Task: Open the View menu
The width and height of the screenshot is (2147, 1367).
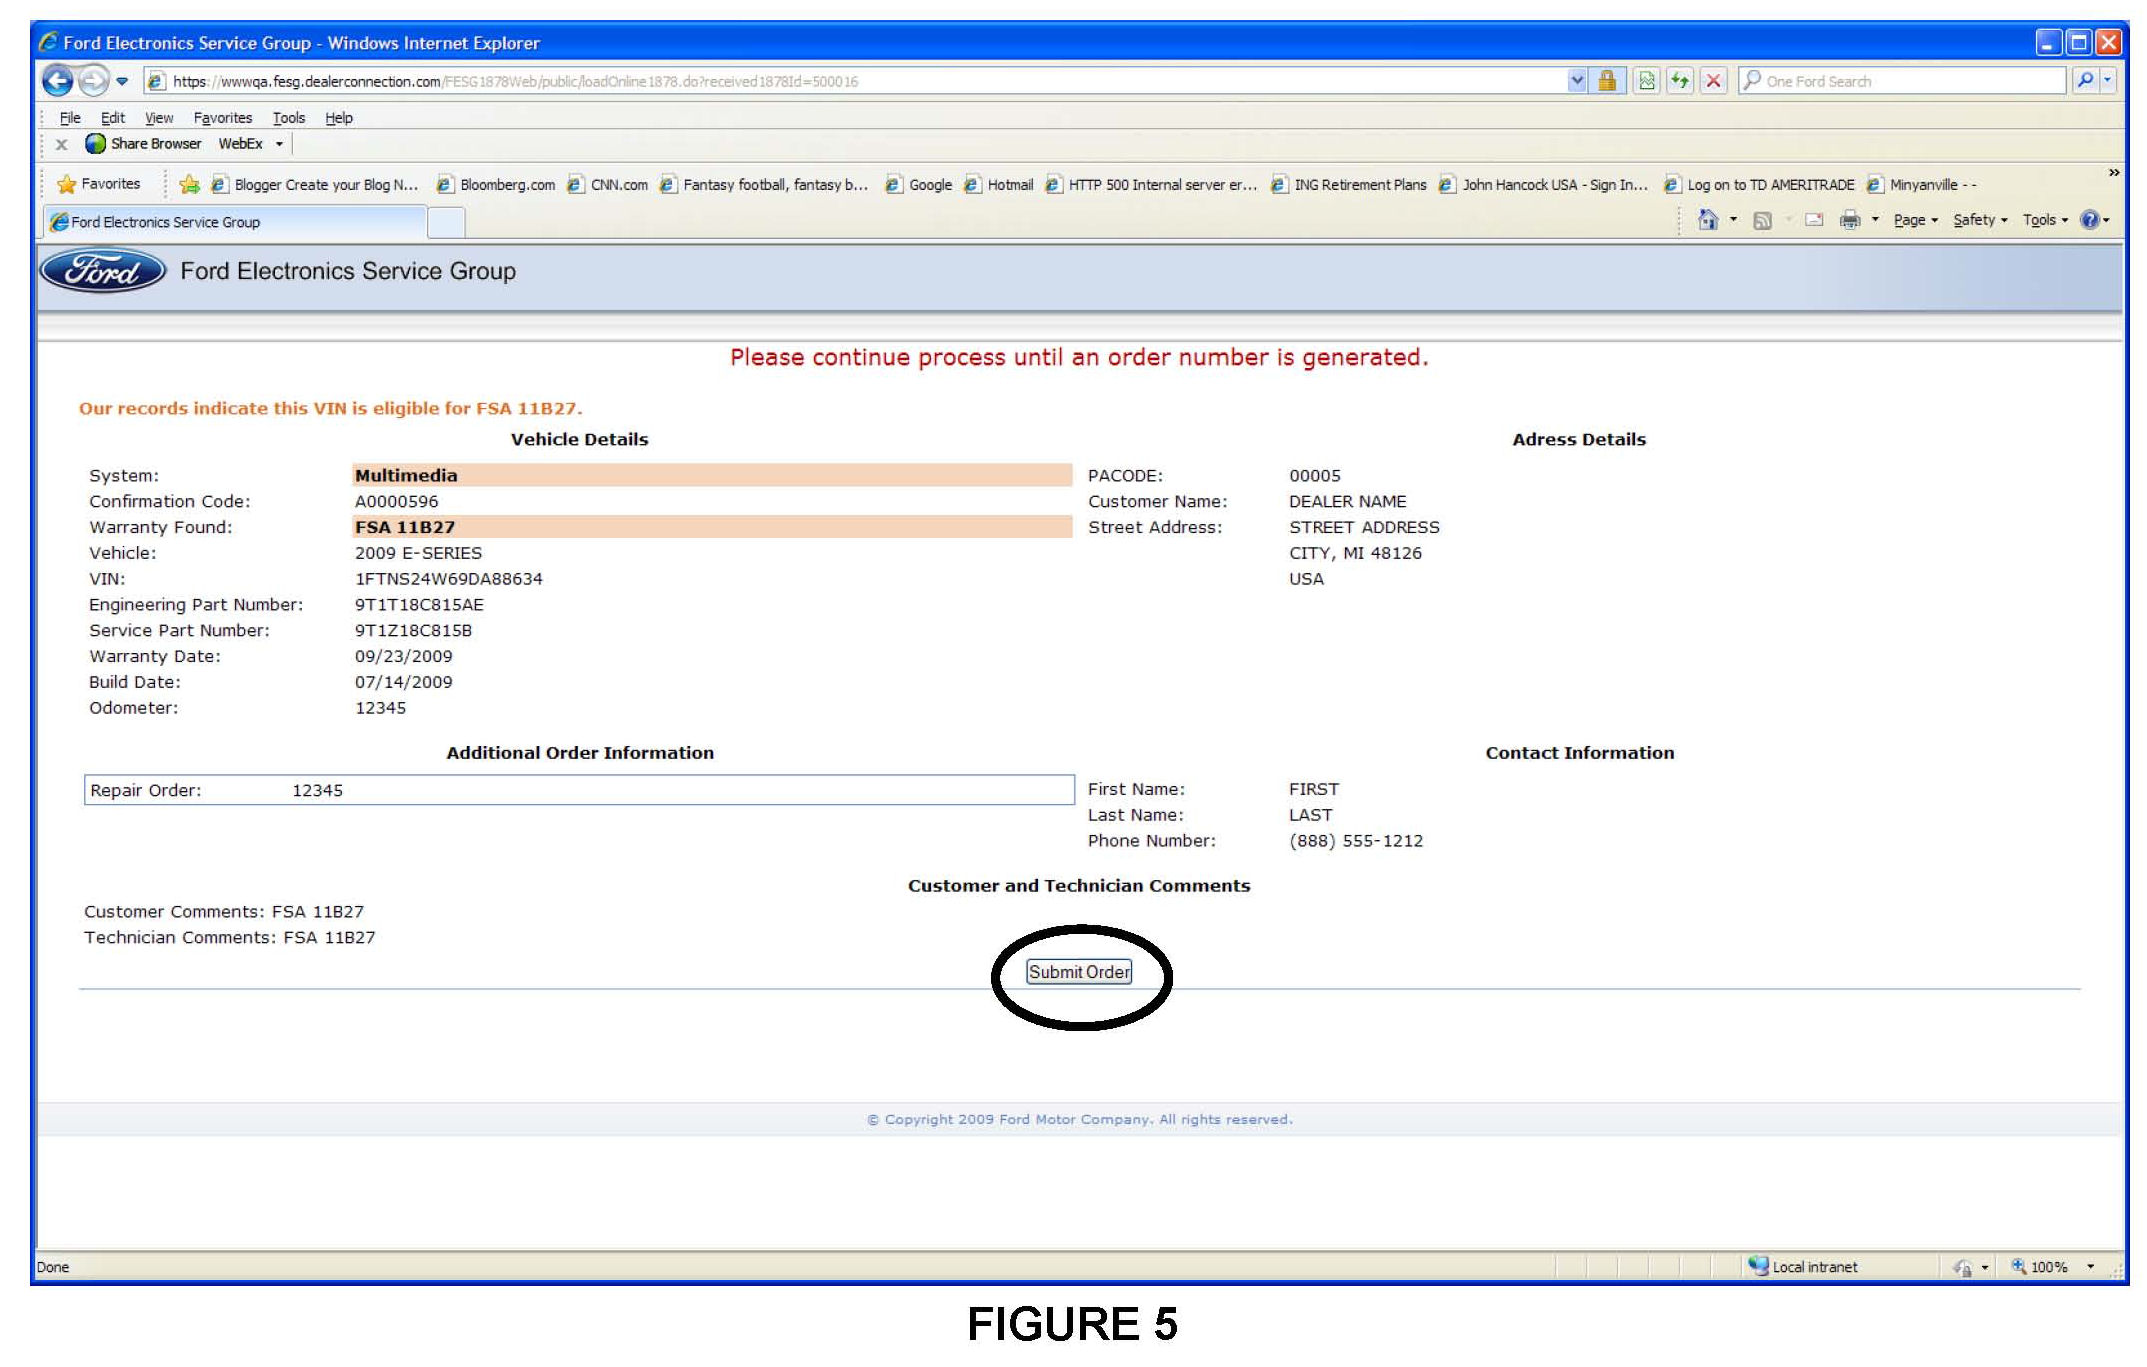Action: (159, 118)
